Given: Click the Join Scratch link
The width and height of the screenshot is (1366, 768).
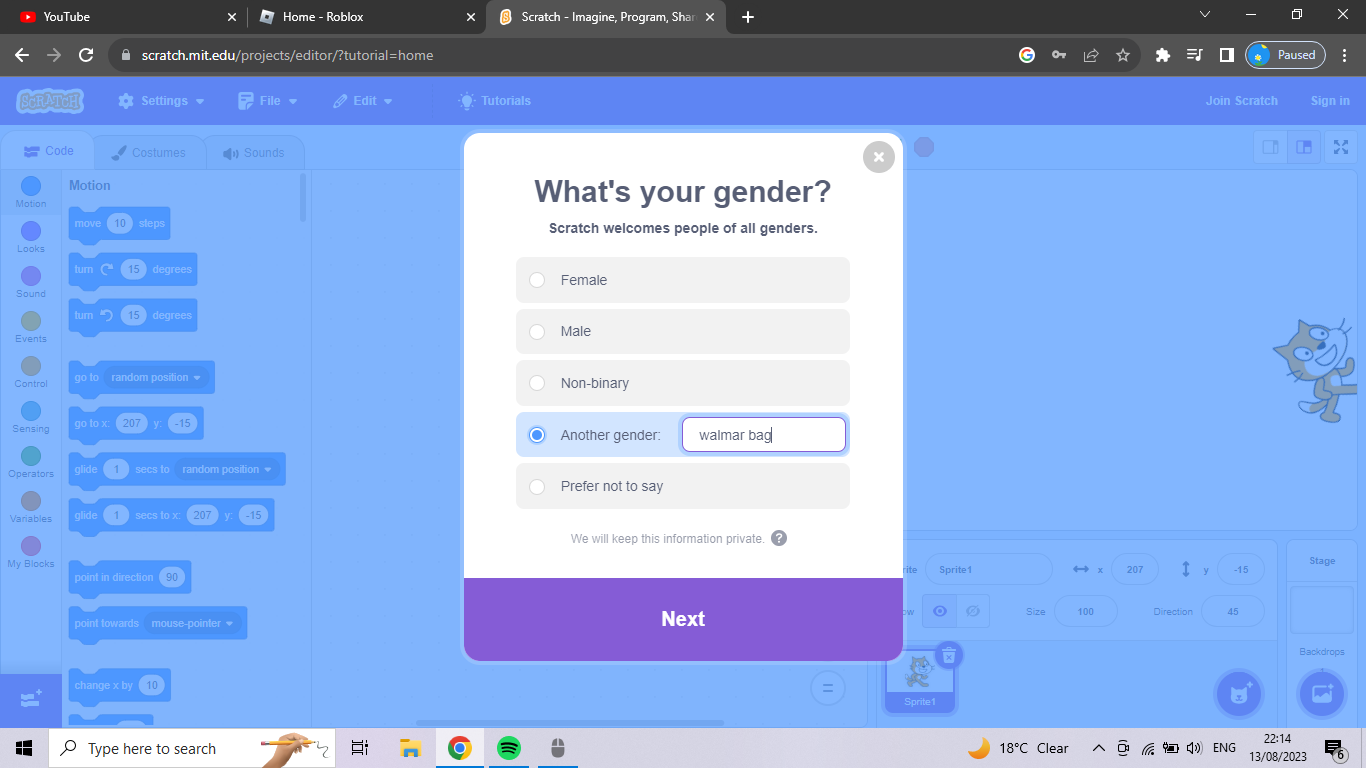Looking at the screenshot, I should (x=1241, y=101).
